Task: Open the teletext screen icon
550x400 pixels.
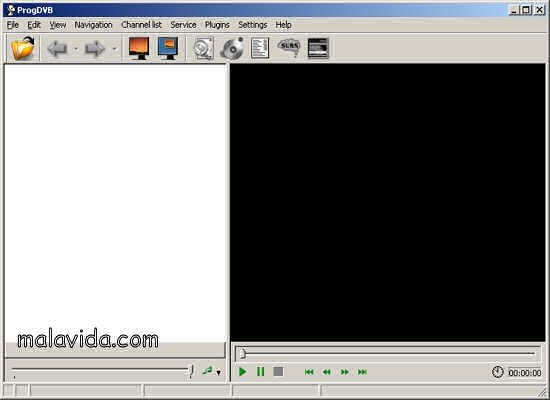Action: [318, 48]
